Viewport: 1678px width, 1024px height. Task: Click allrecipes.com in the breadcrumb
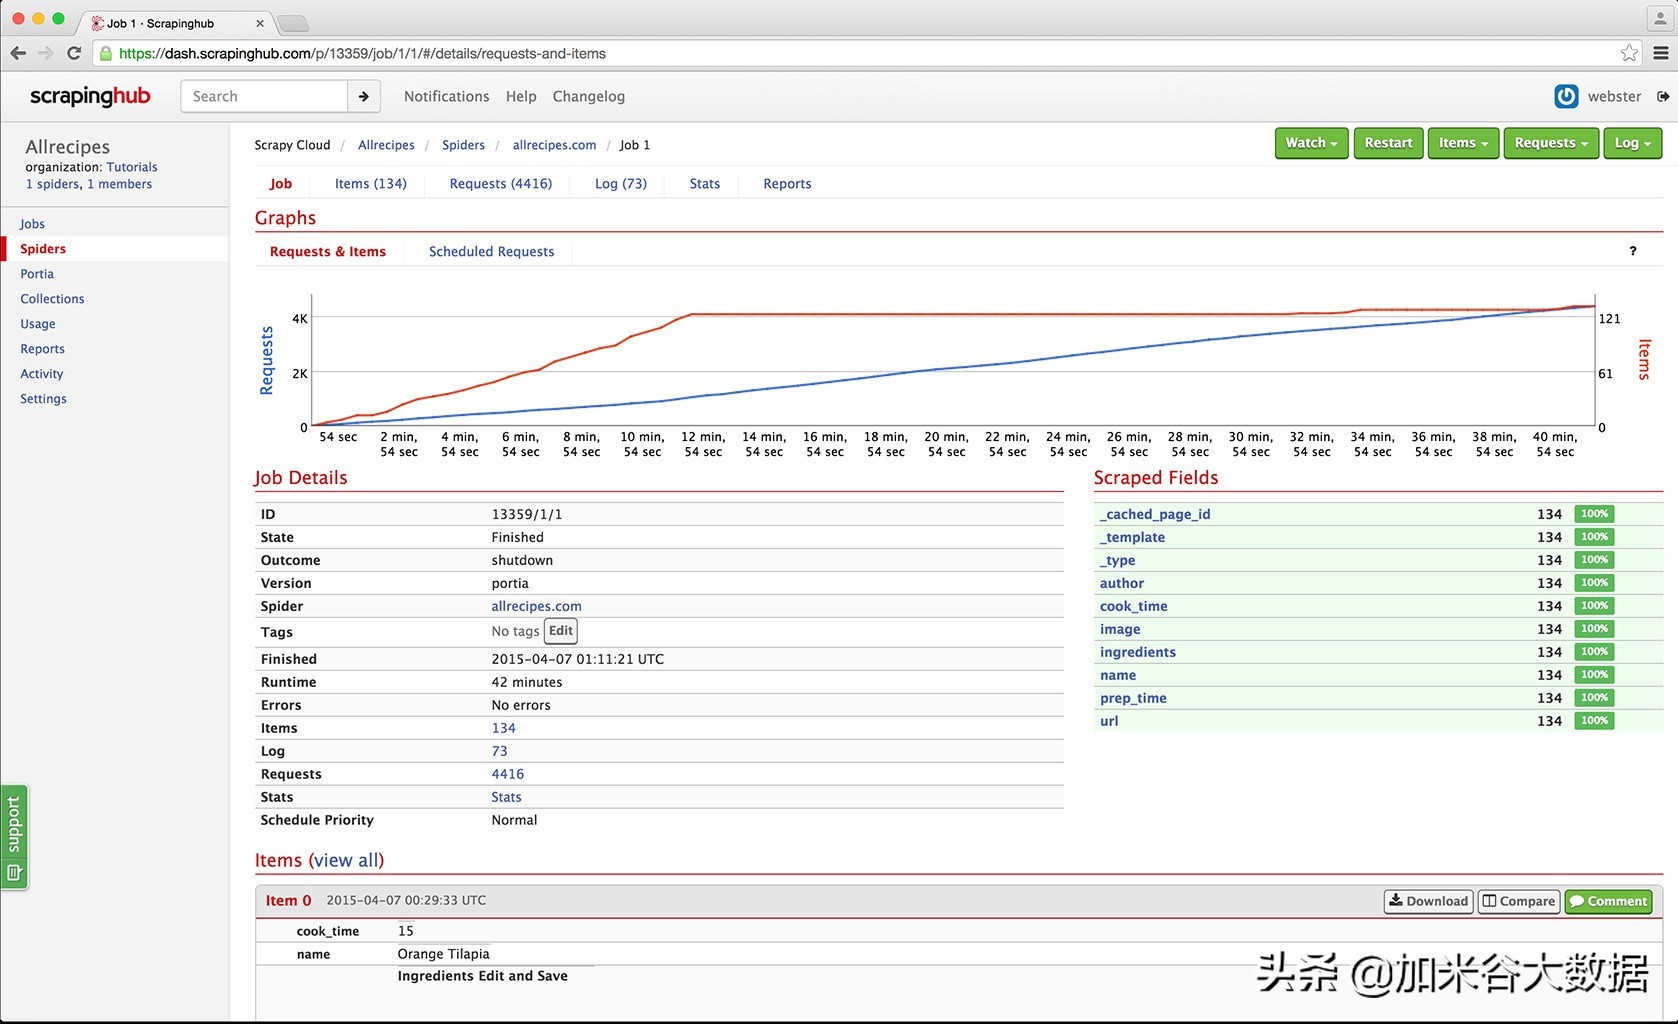coord(554,145)
